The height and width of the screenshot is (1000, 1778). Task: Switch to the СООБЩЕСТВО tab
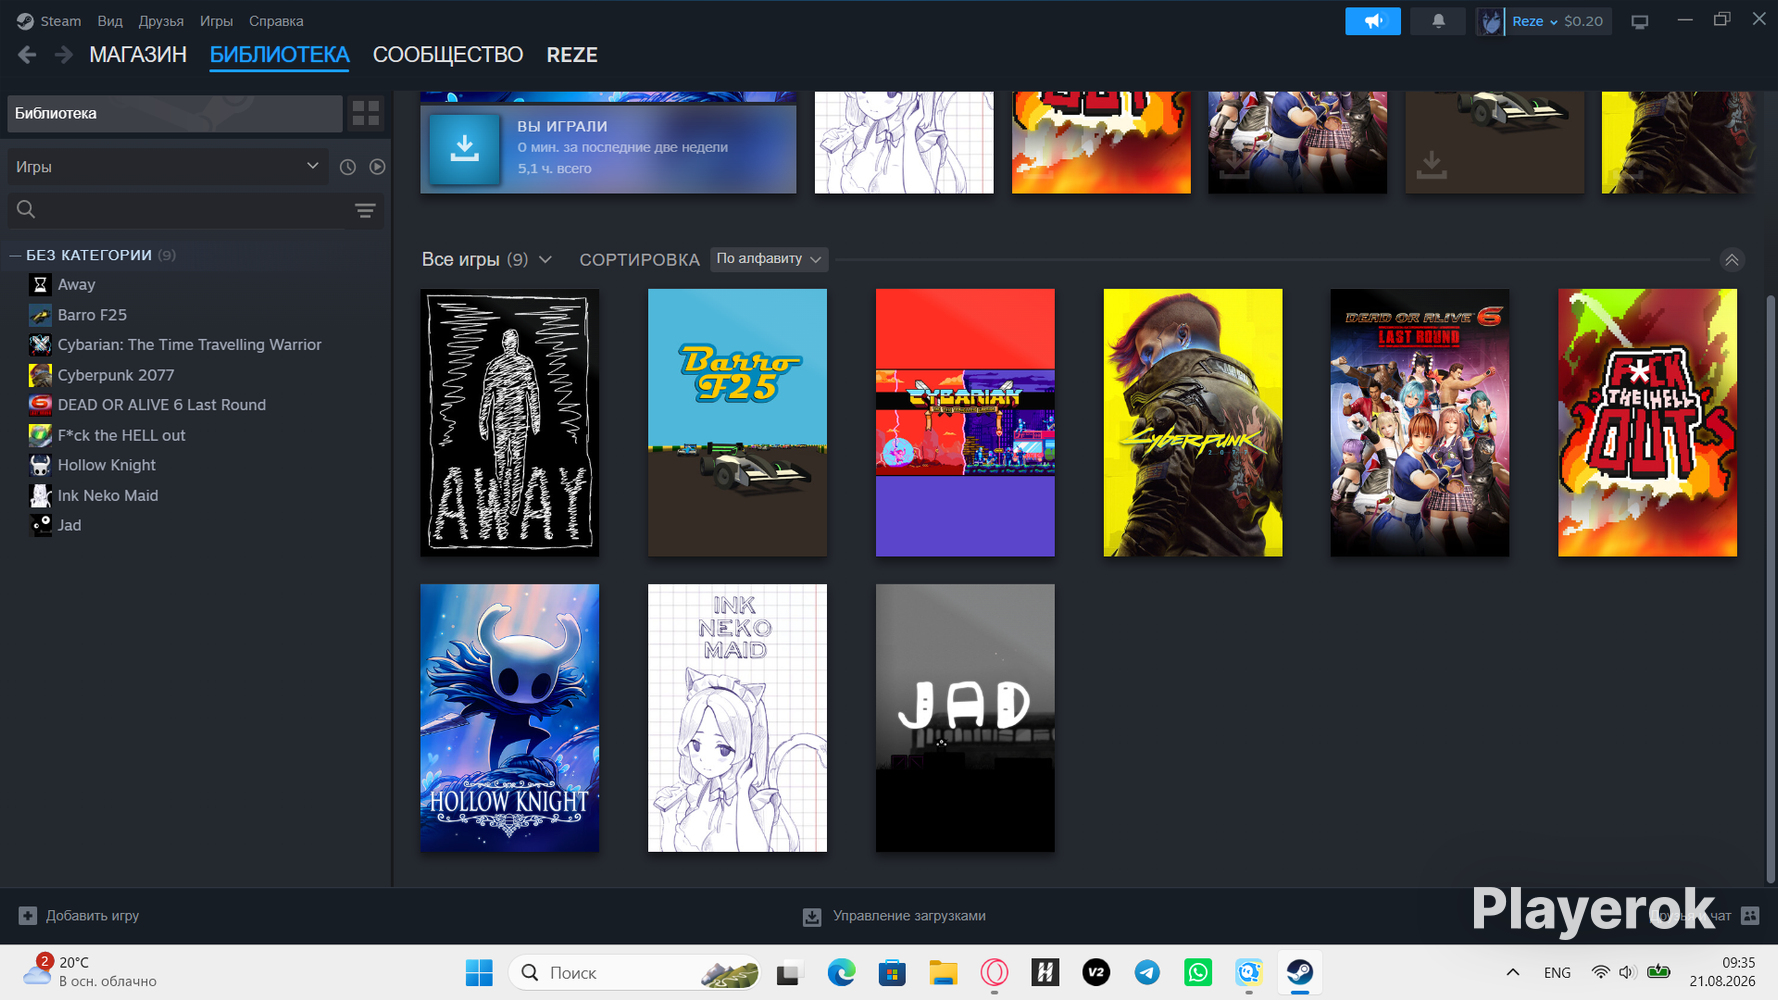coord(448,55)
